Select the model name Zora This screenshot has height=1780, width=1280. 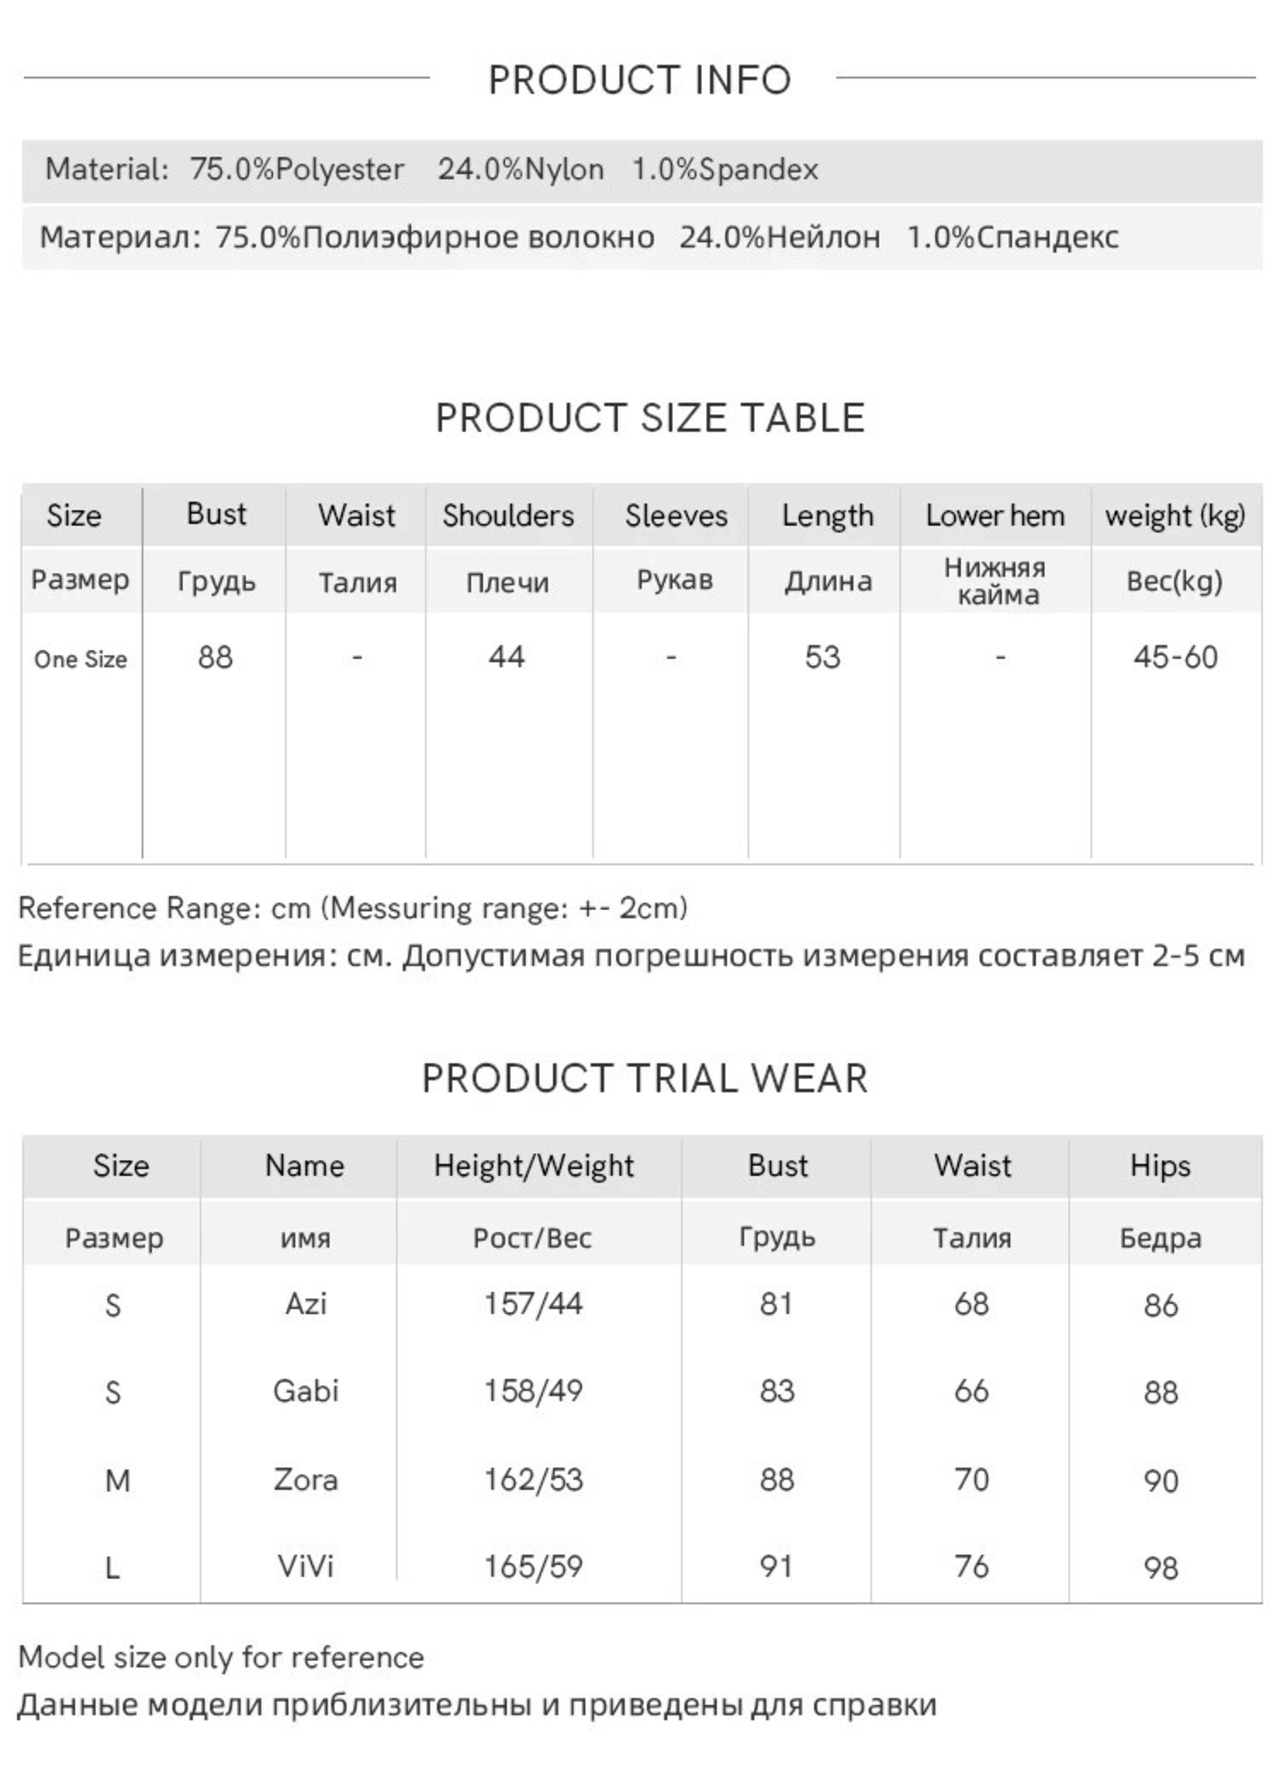306,1479
